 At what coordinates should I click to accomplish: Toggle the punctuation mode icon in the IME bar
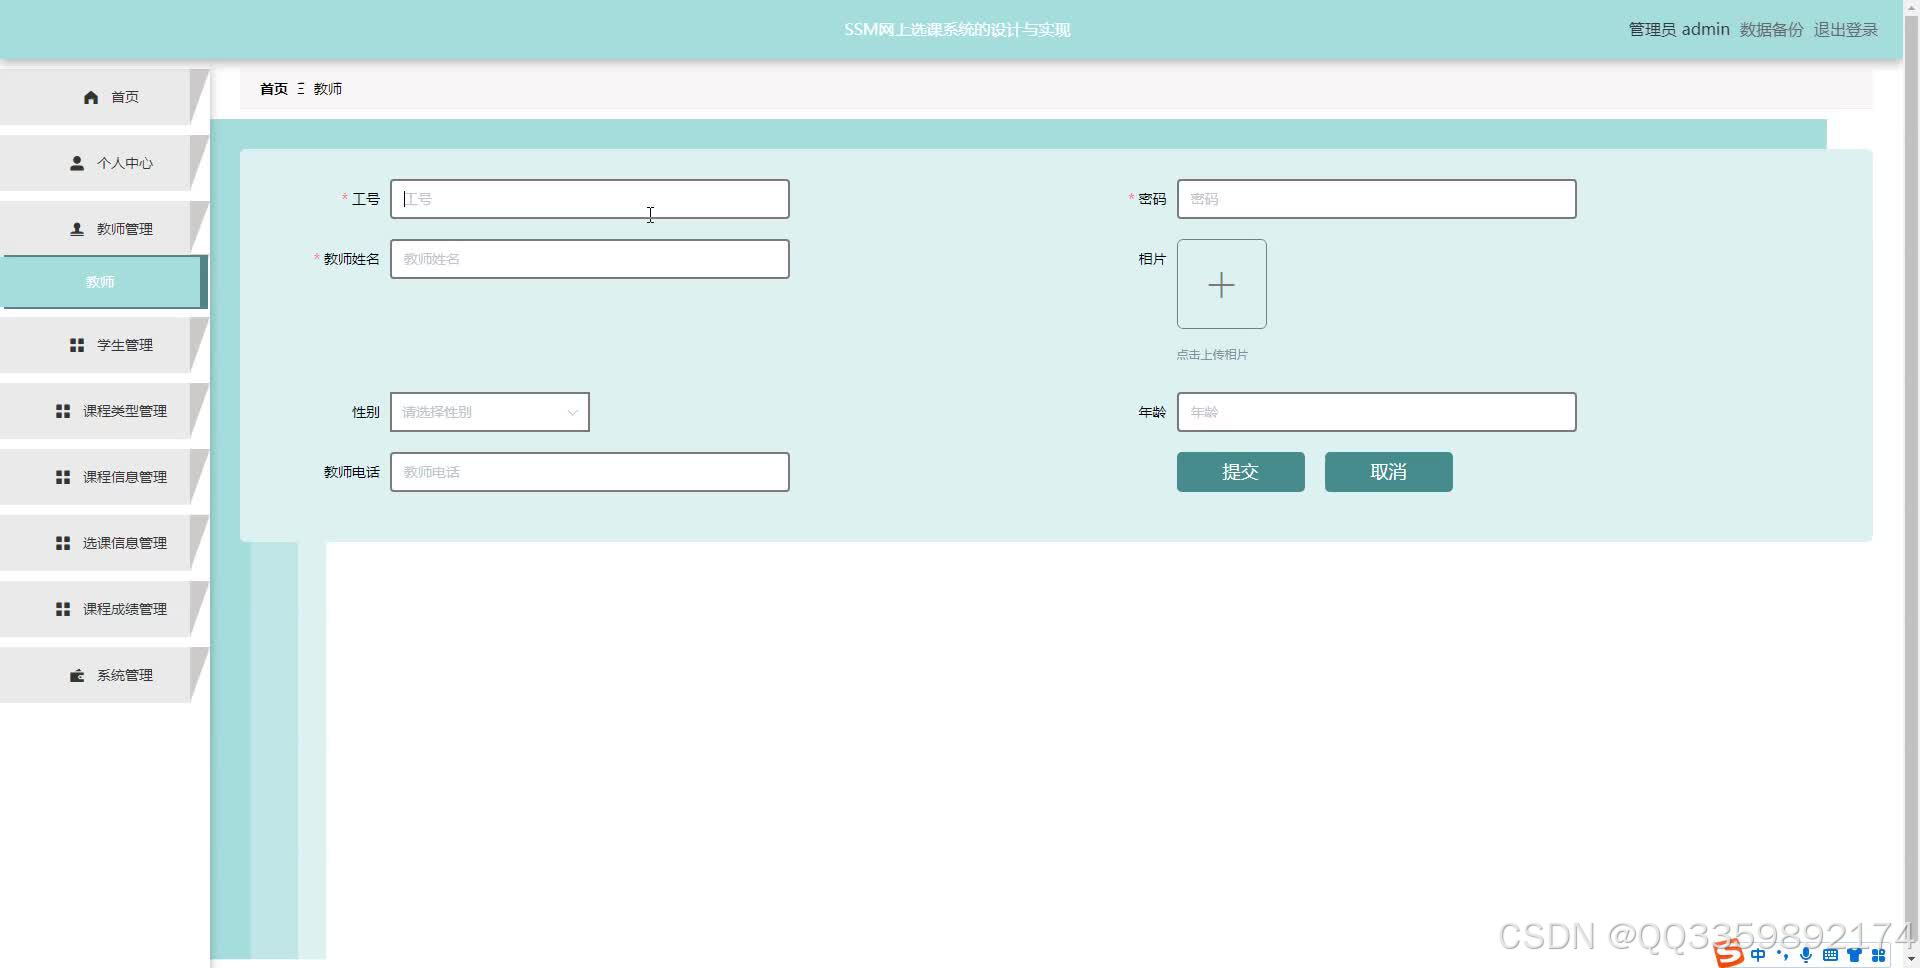(x=1782, y=955)
